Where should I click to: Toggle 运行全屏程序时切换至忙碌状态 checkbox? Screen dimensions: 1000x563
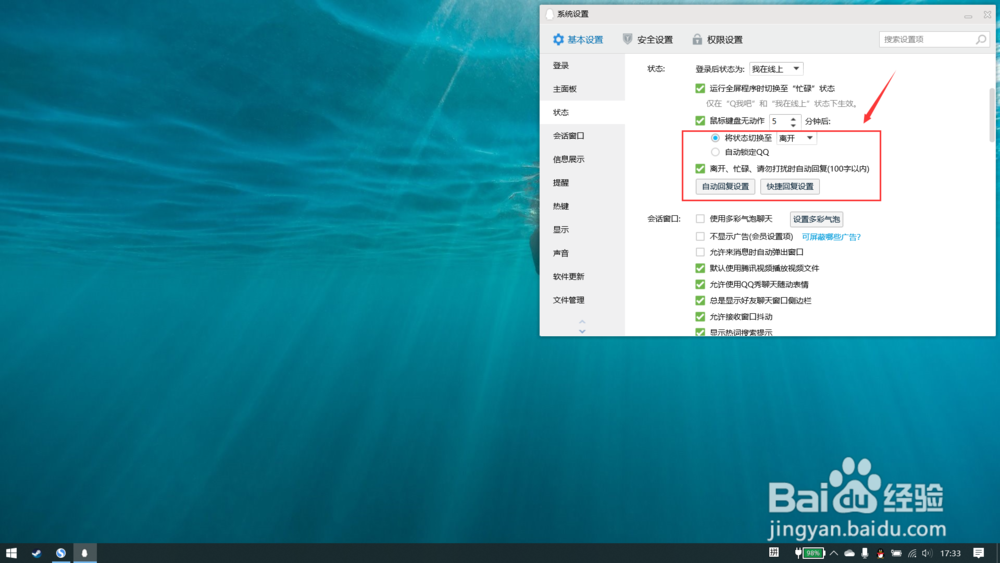click(x=700, y=89)
